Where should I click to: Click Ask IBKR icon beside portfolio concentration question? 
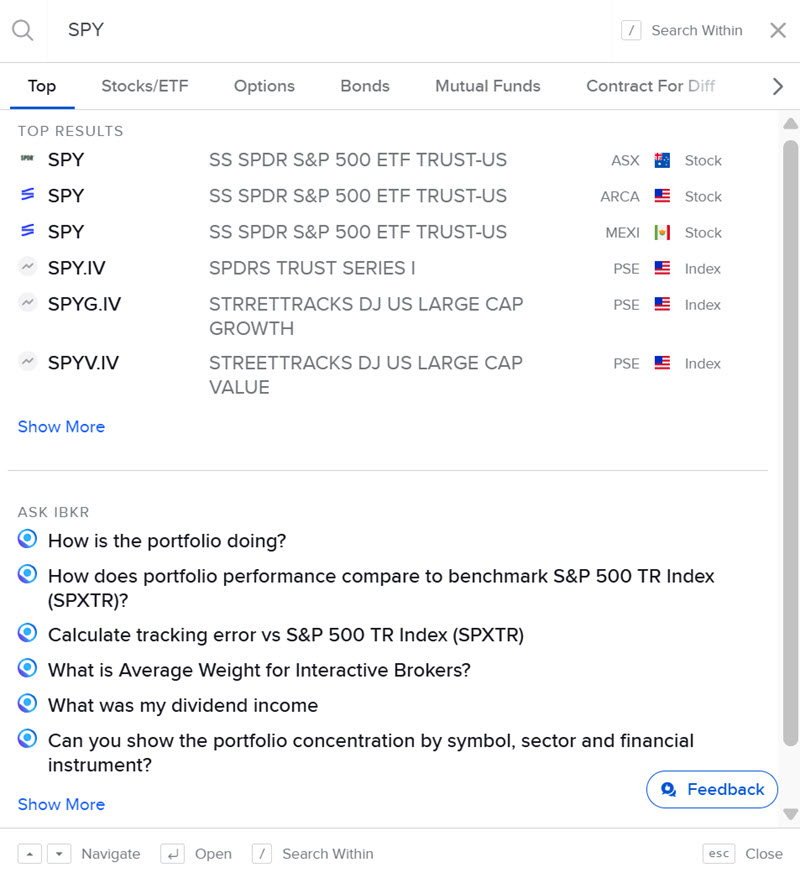(27, 739)
